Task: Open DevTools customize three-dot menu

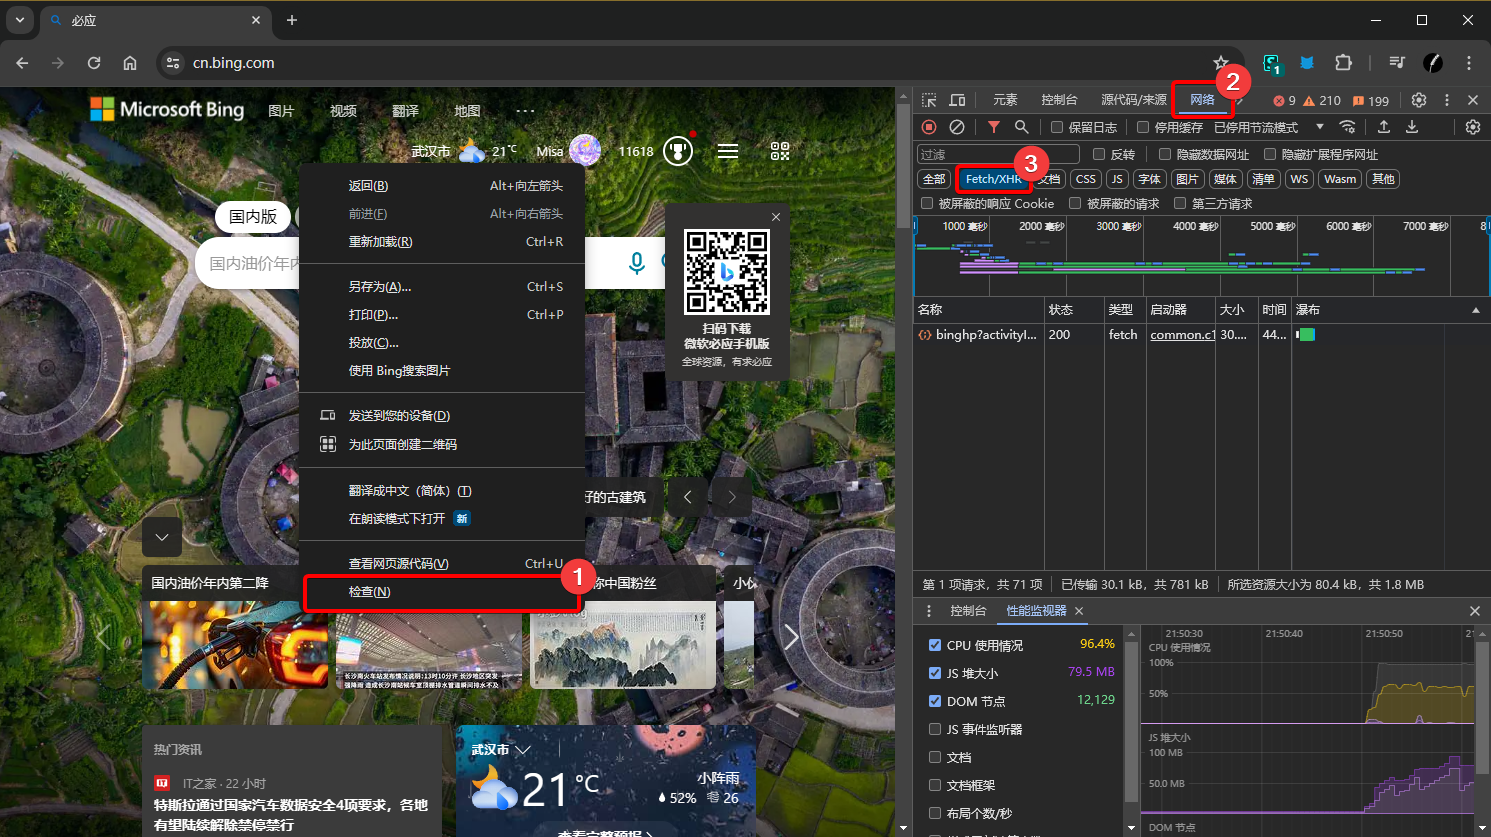Action: click(x=1446, y=100)
